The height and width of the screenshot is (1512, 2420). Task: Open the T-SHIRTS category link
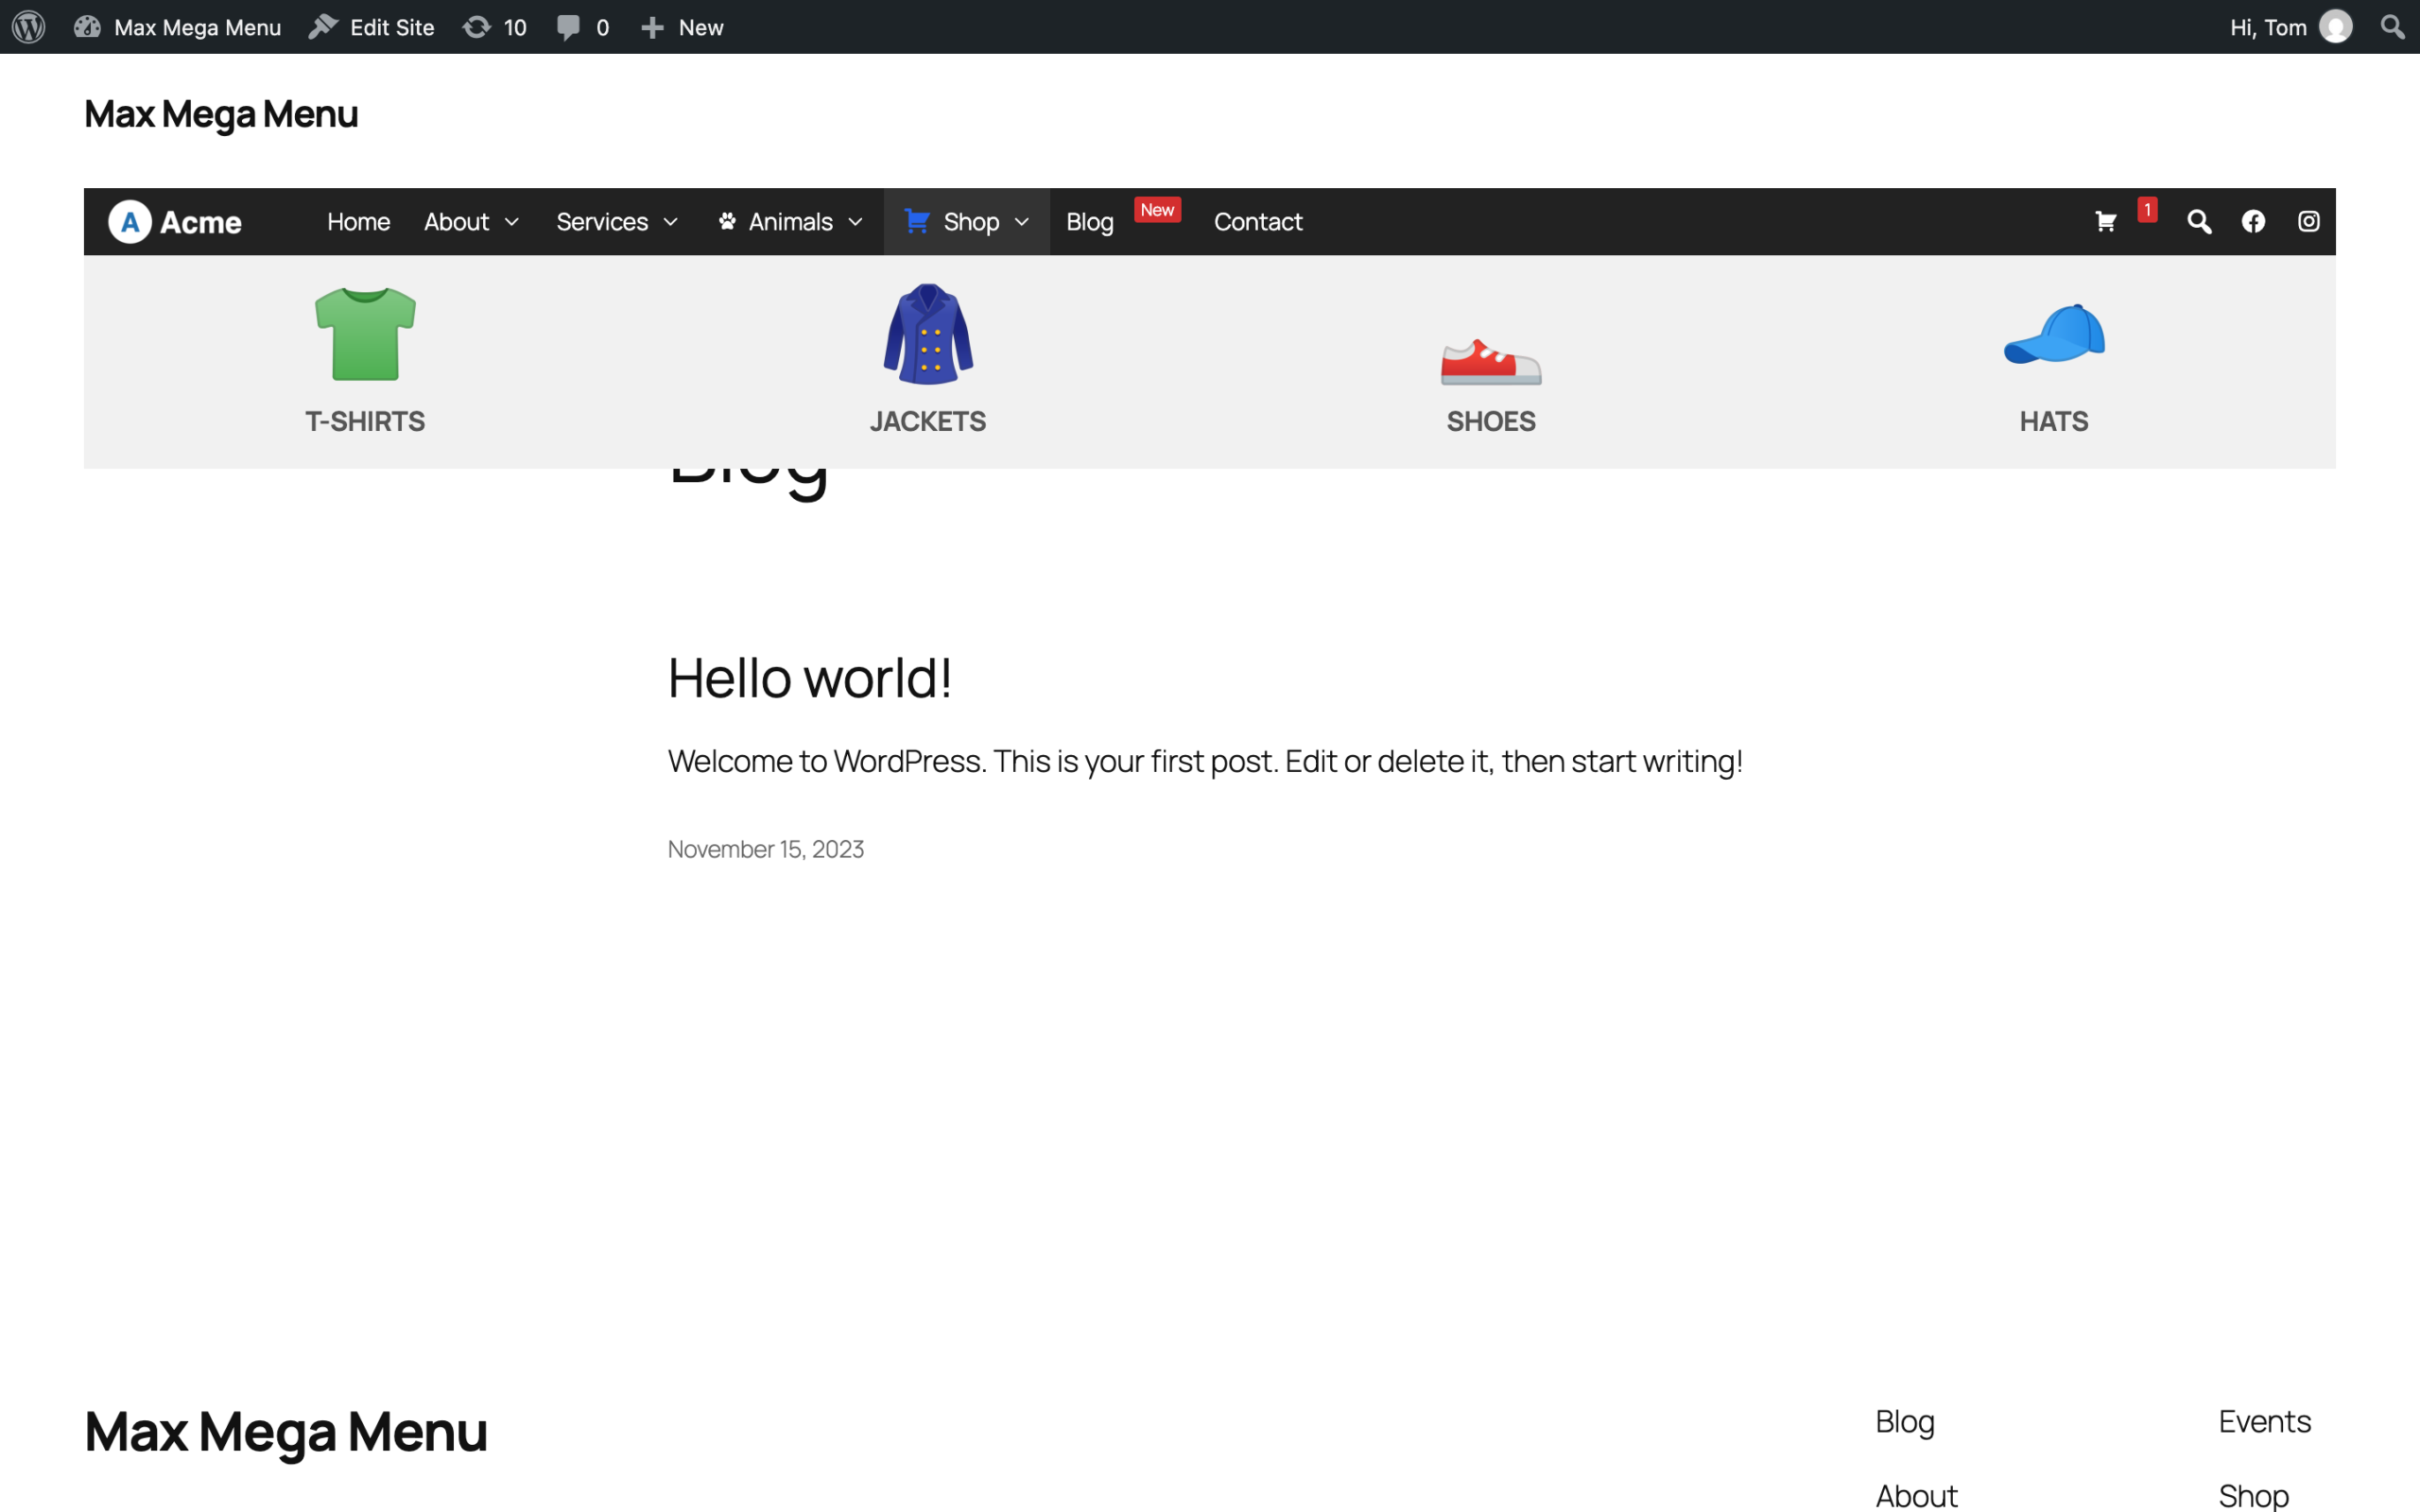coord(365,421)
